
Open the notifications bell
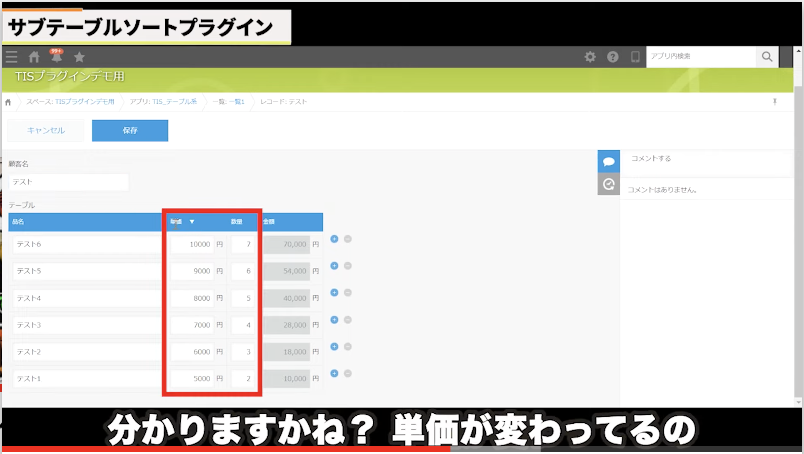57,57
